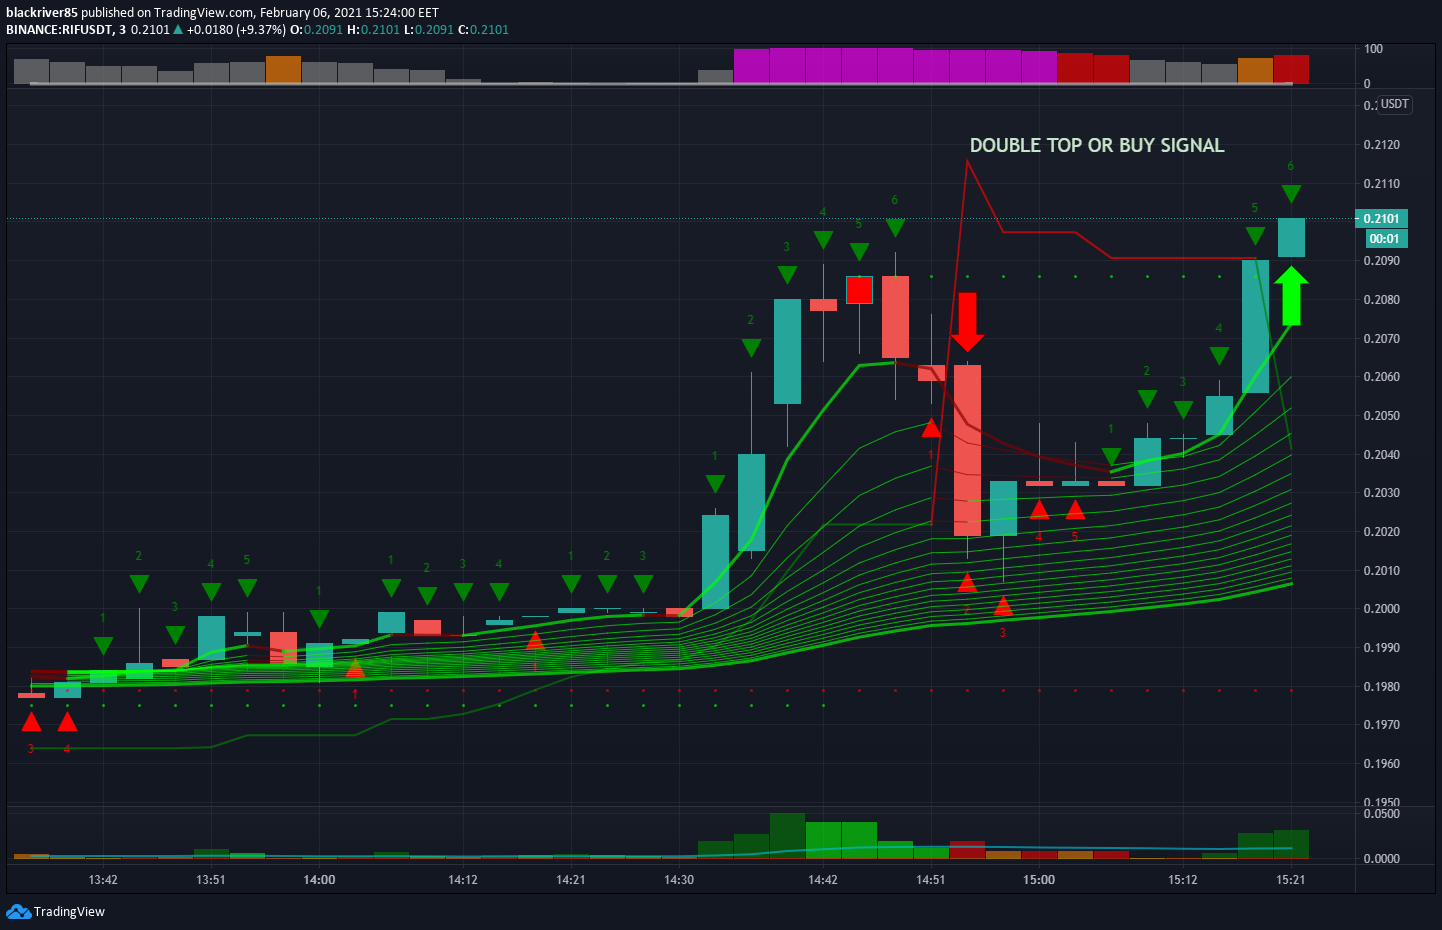Click the 15:00 time axis label

click(1039, 880)
